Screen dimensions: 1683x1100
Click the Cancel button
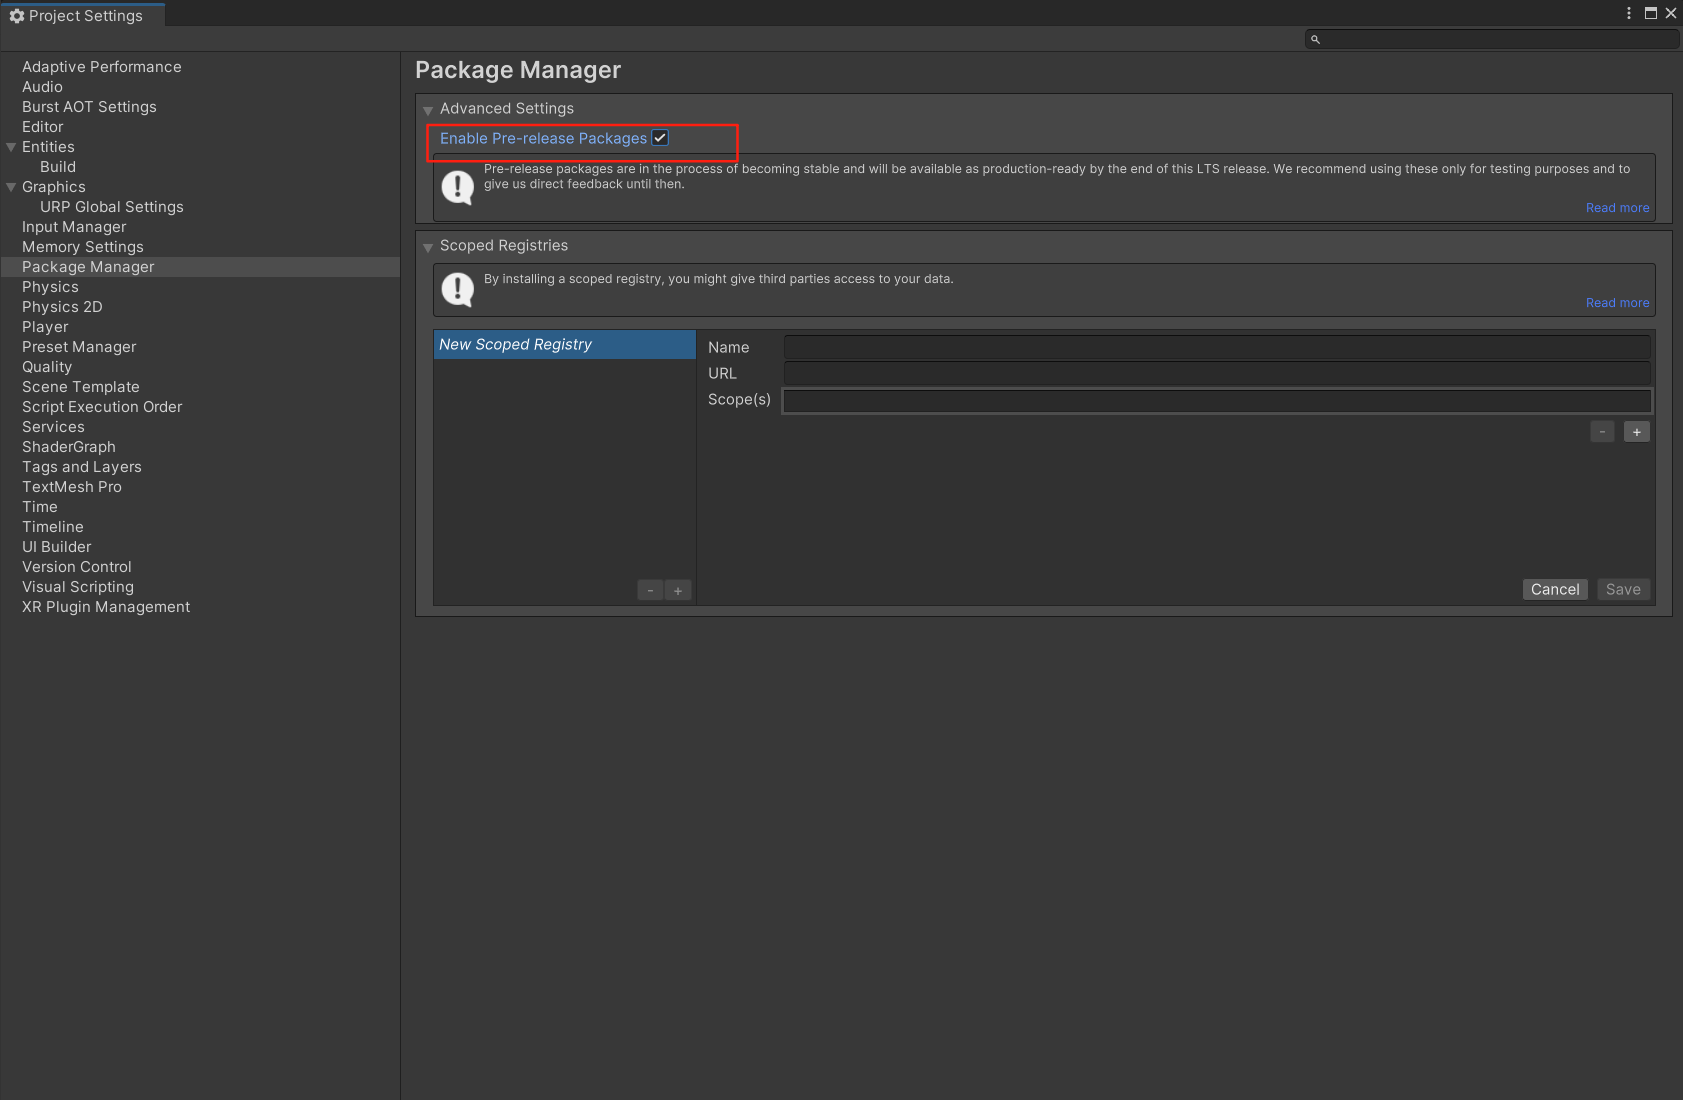[x=1555, y=589]
